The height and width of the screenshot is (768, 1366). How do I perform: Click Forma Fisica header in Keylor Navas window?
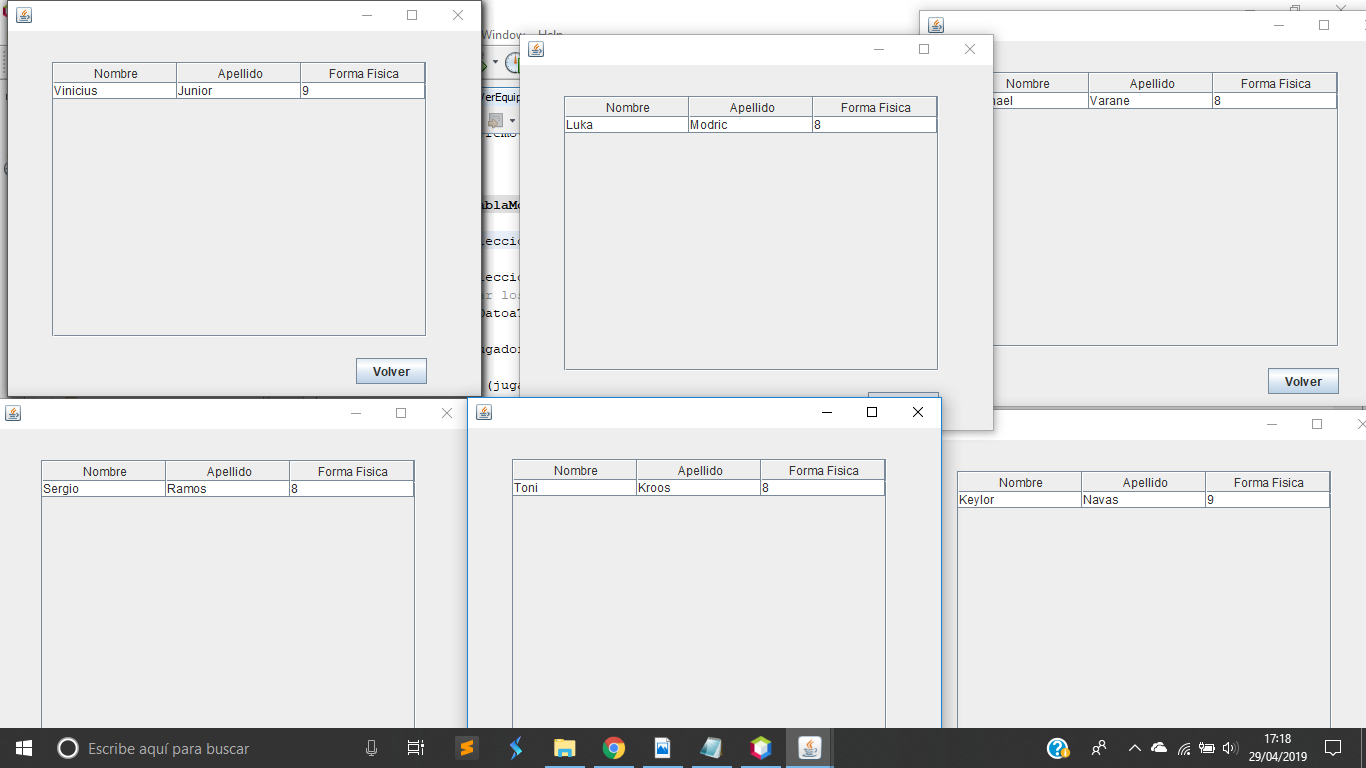click(1268, 482)
